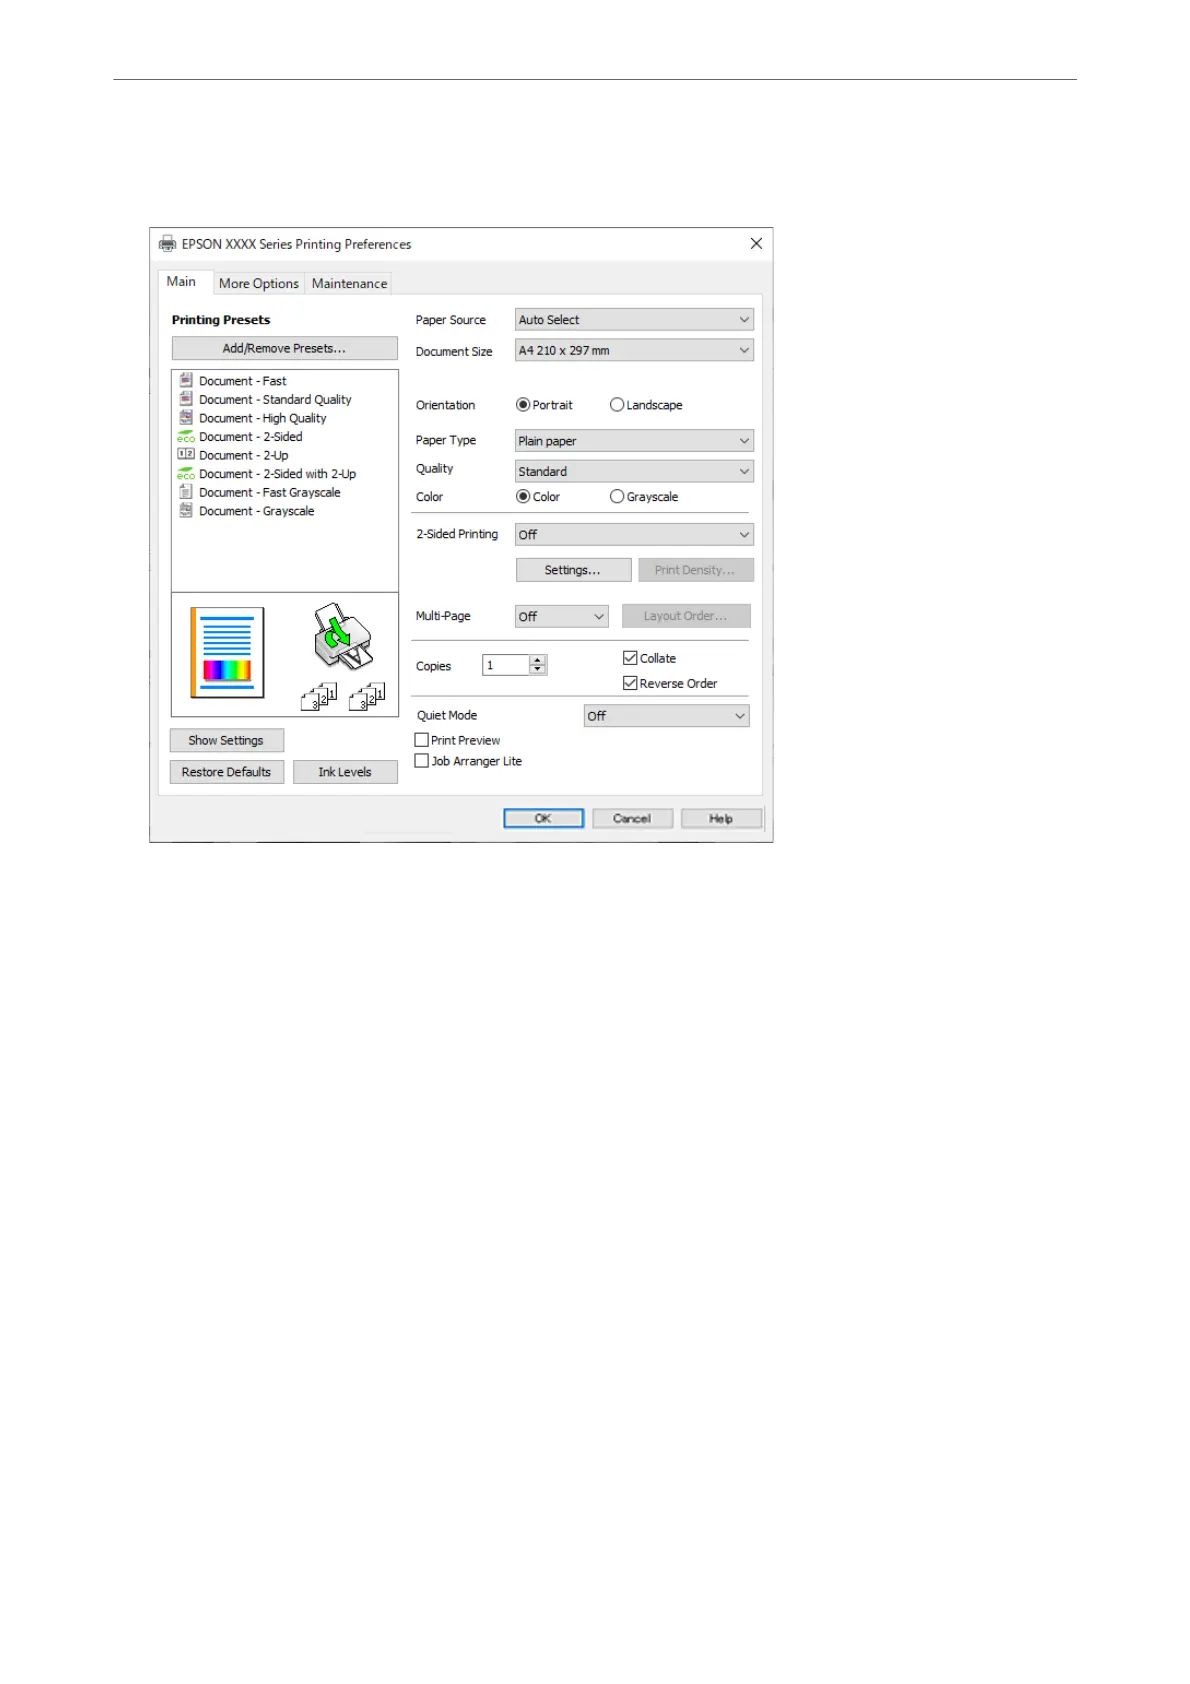Close the Printing Preferences dialog
The height and width of the screenshot is (1684, 1190).
point(756,244)
